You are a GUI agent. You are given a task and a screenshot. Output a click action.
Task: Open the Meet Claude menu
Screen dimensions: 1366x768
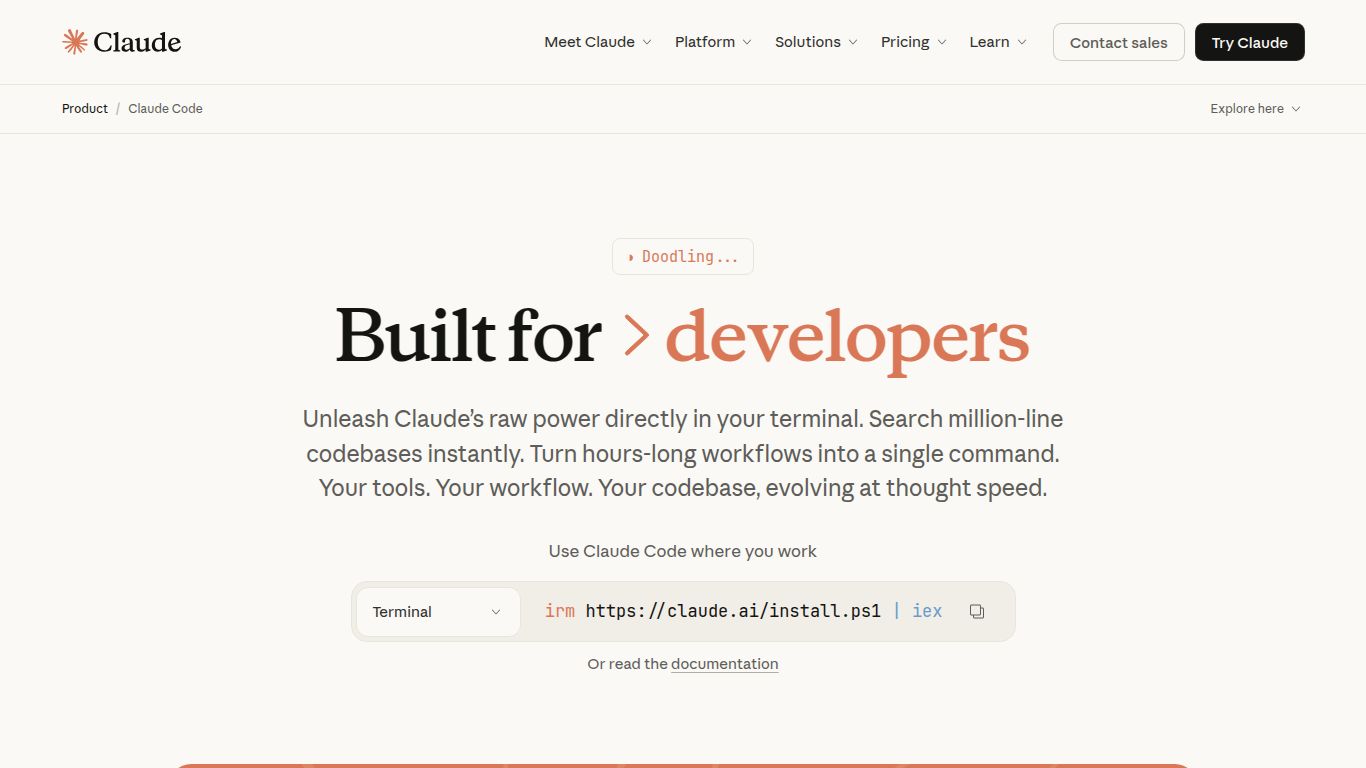tap(597, 42)
